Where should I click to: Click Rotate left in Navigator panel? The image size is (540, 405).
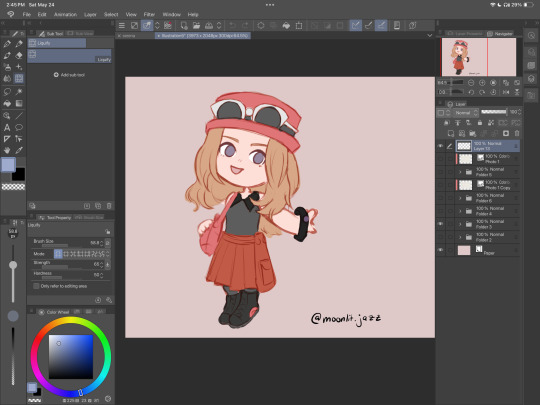[471, 92]
